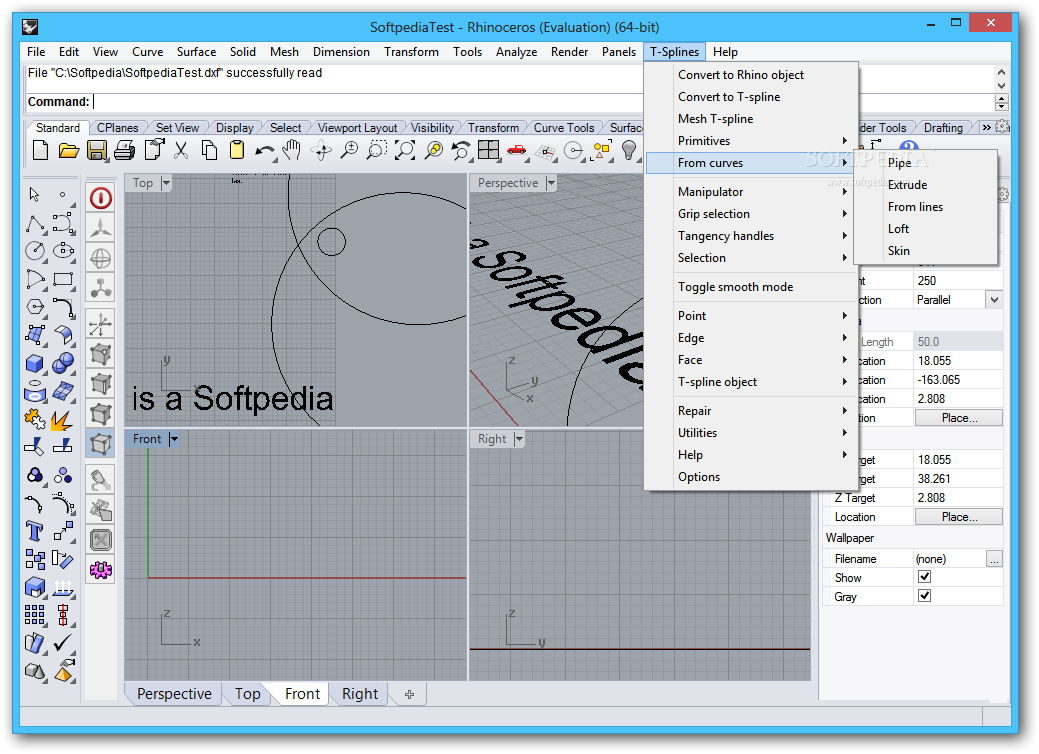The height and width of the screenshot is (754, 1039).
Task: Choose Zoom Window tool with dashed rectangle
Action: (376, 150)
